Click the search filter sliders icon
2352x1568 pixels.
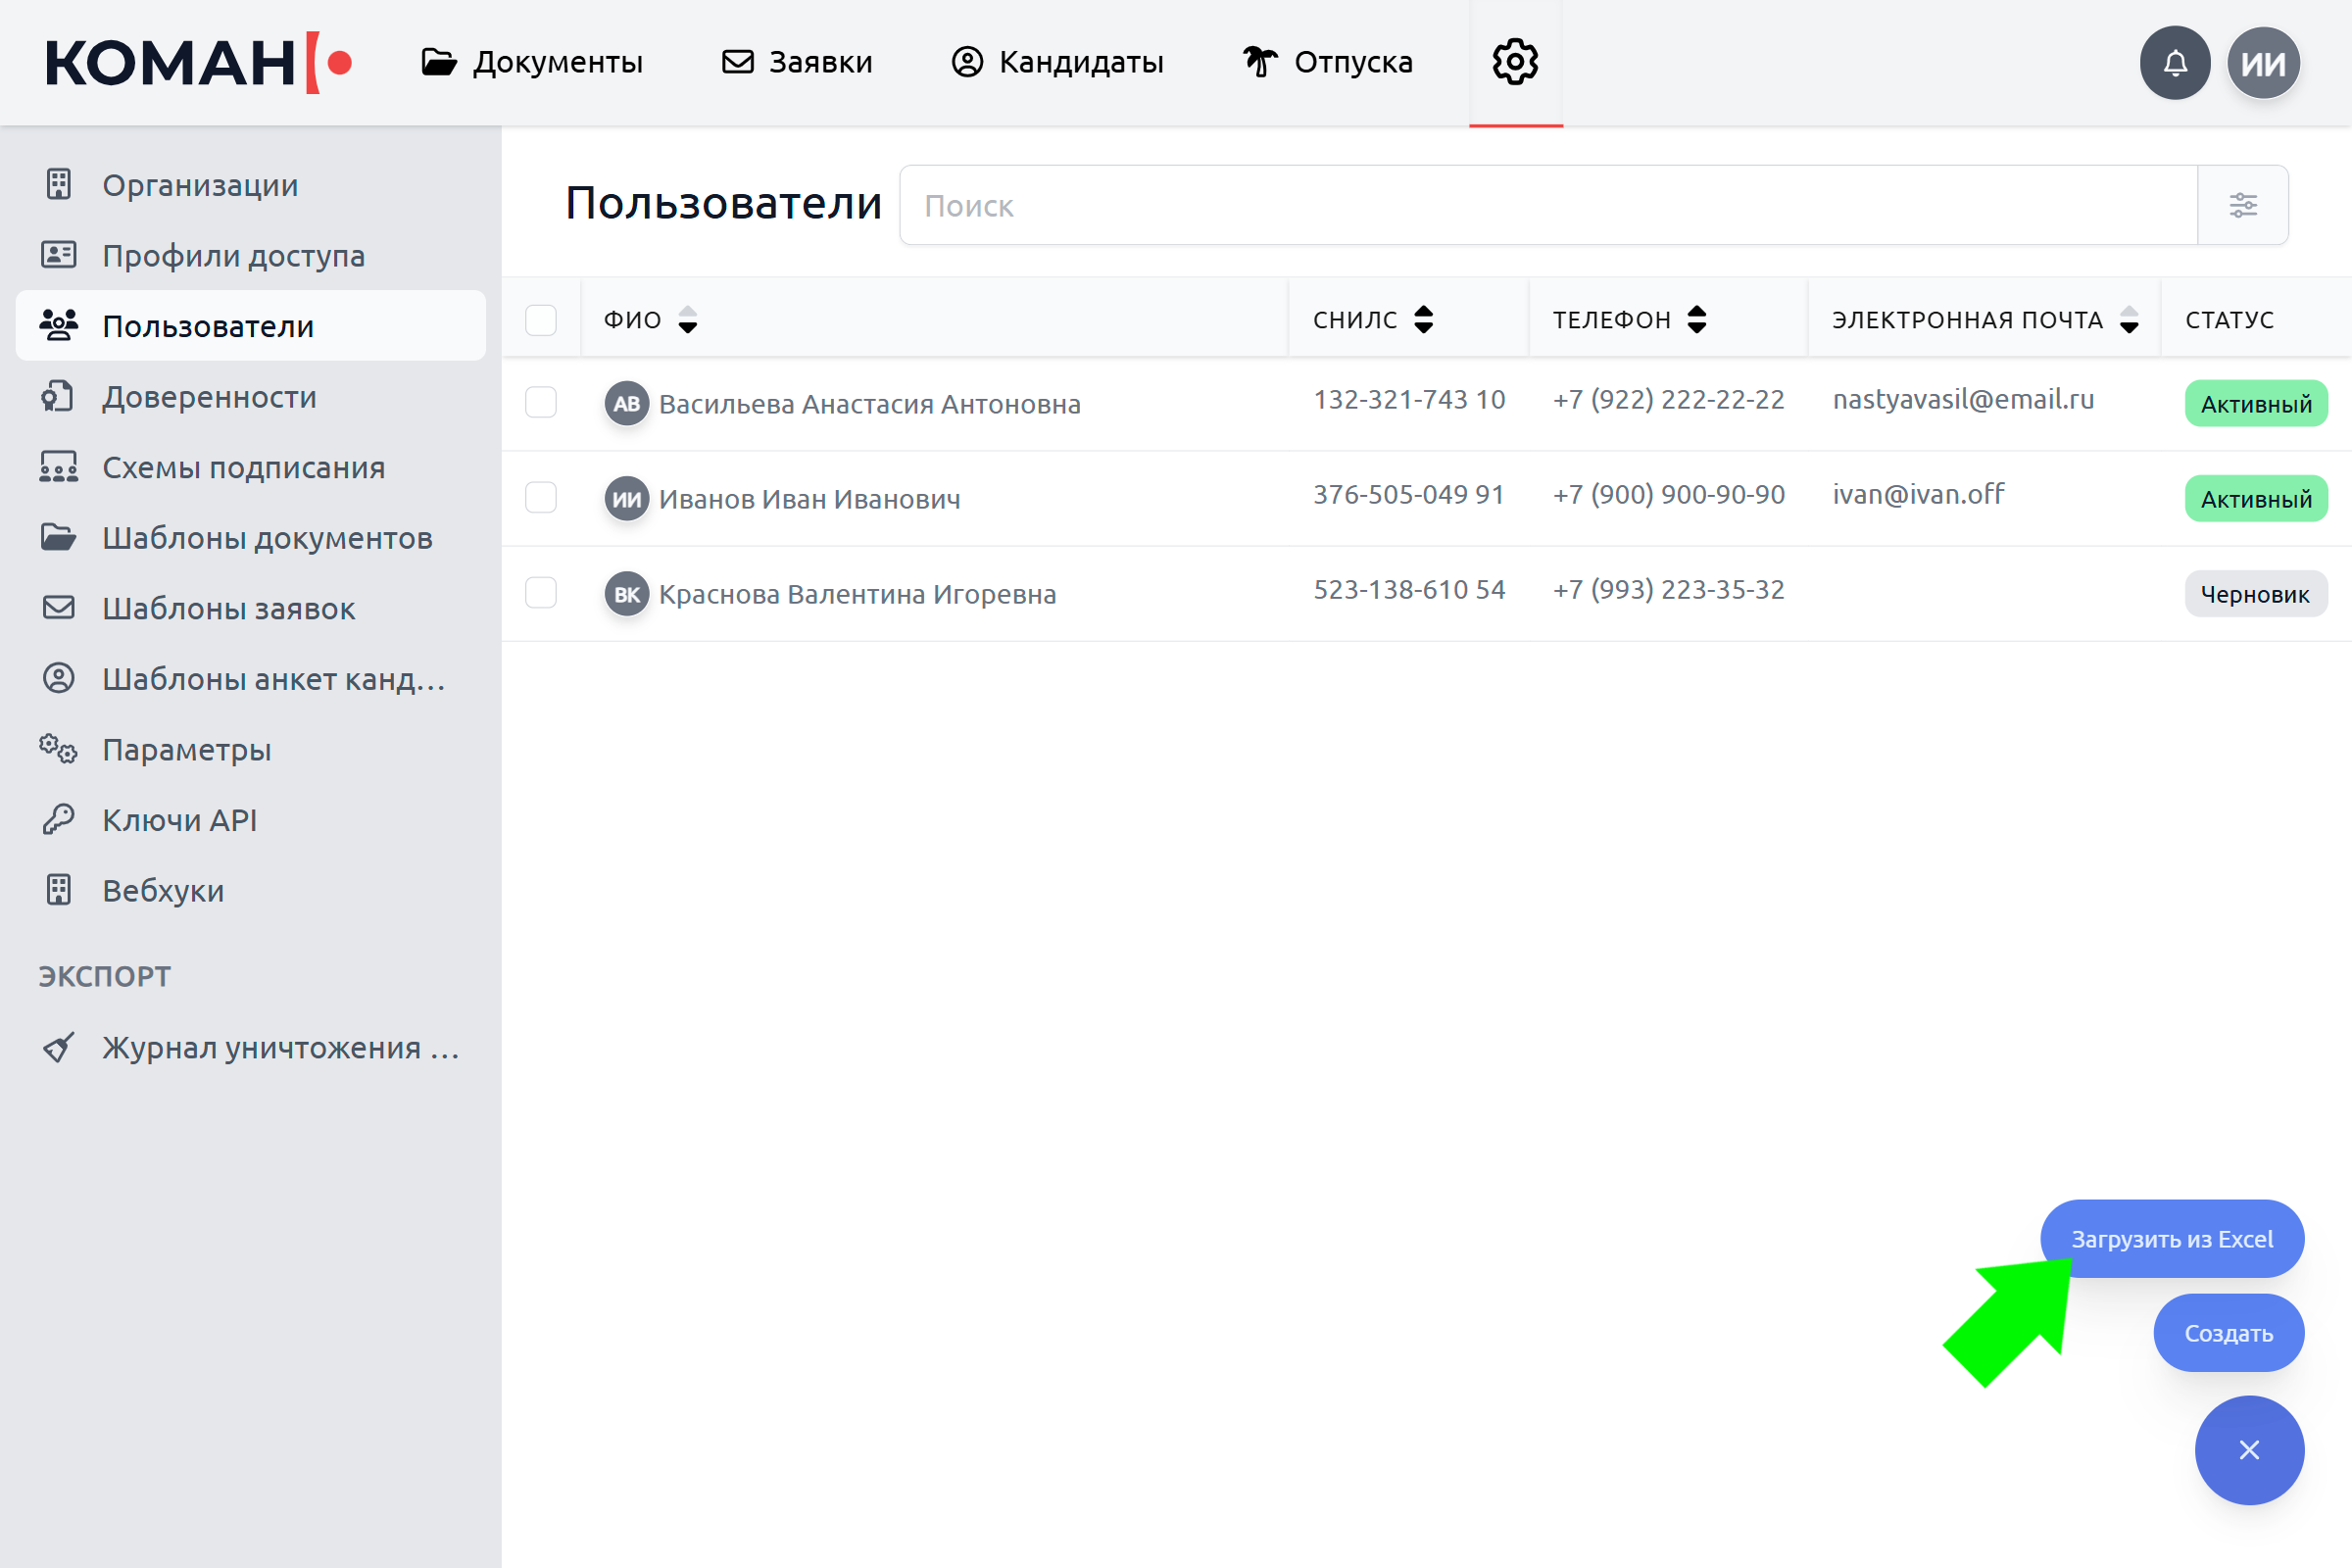click(x=2243, y=205)
